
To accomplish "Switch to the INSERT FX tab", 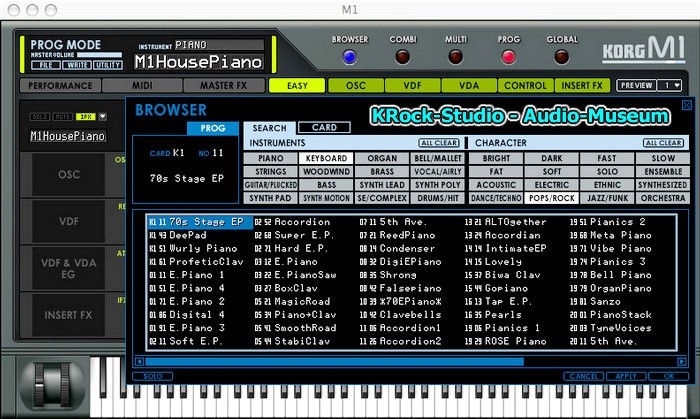I will click(582, 85).
